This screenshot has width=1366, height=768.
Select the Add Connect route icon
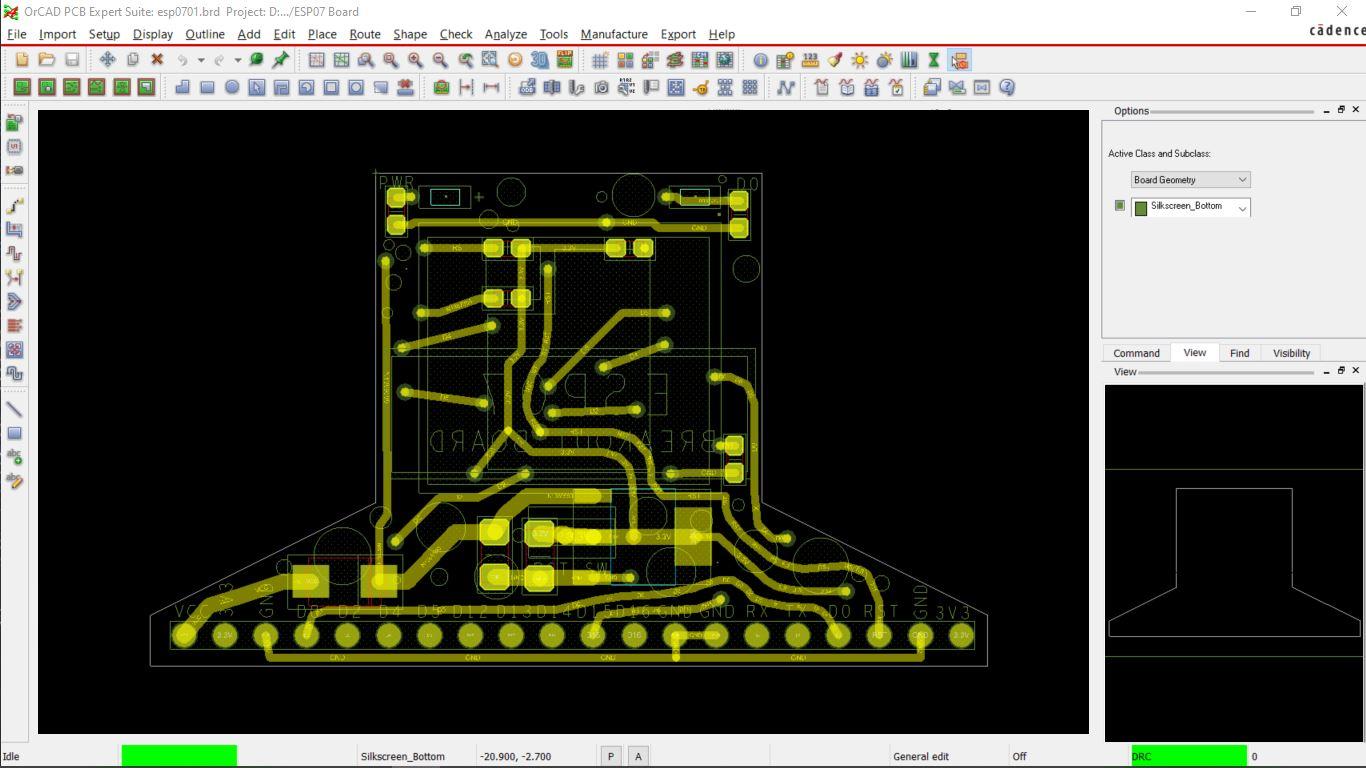pyautogui.click(x=14, y=205)
